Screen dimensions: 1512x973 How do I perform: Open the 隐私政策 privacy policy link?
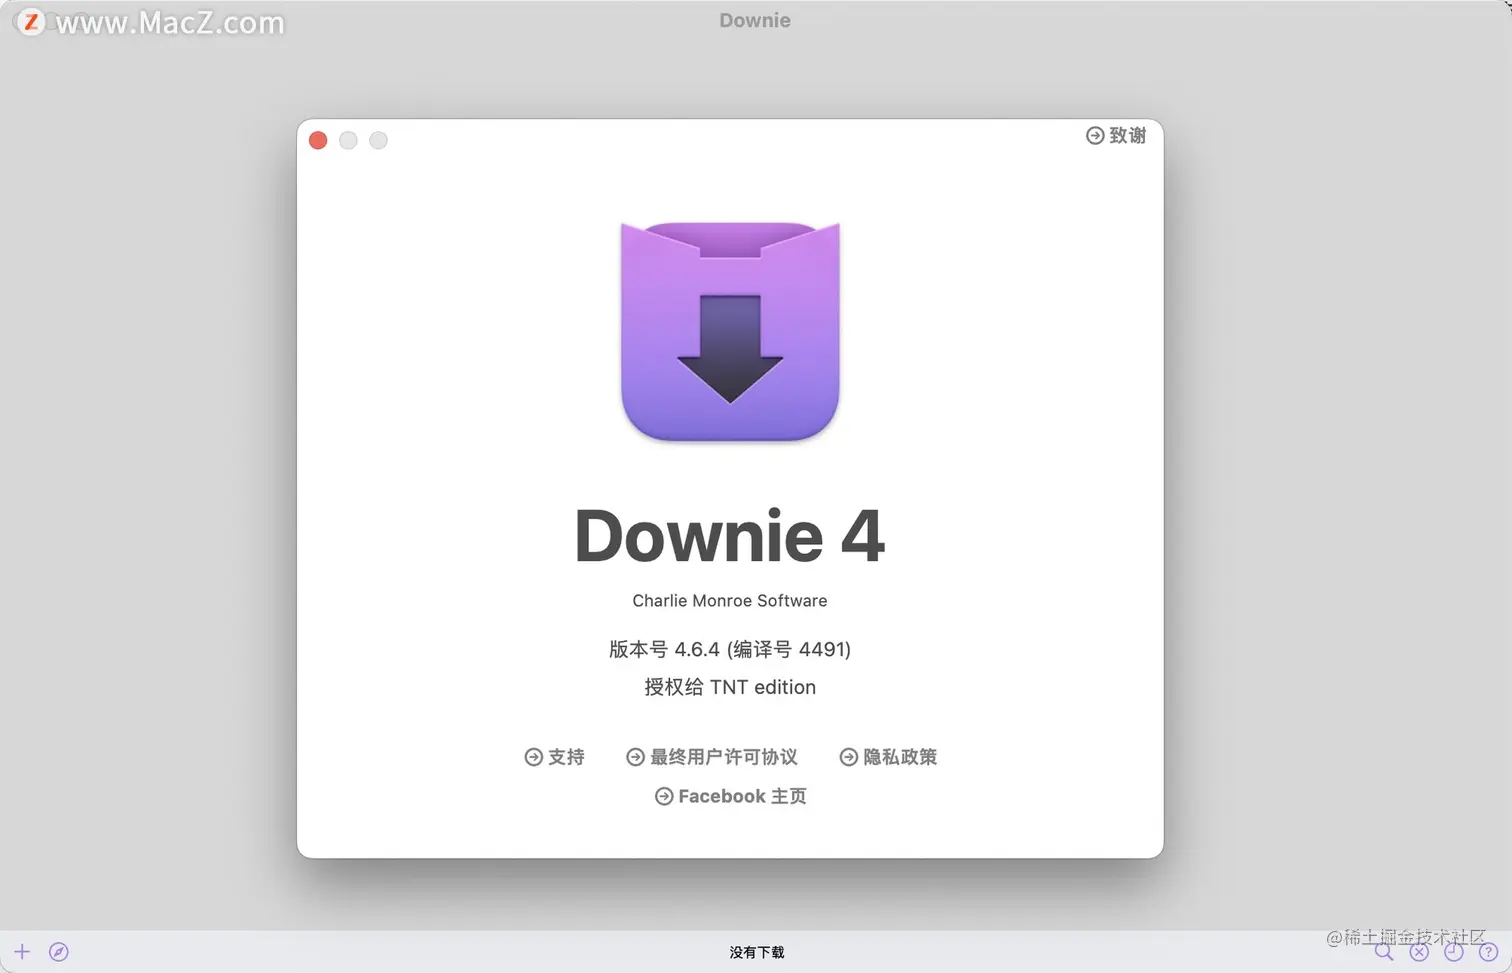888,757
